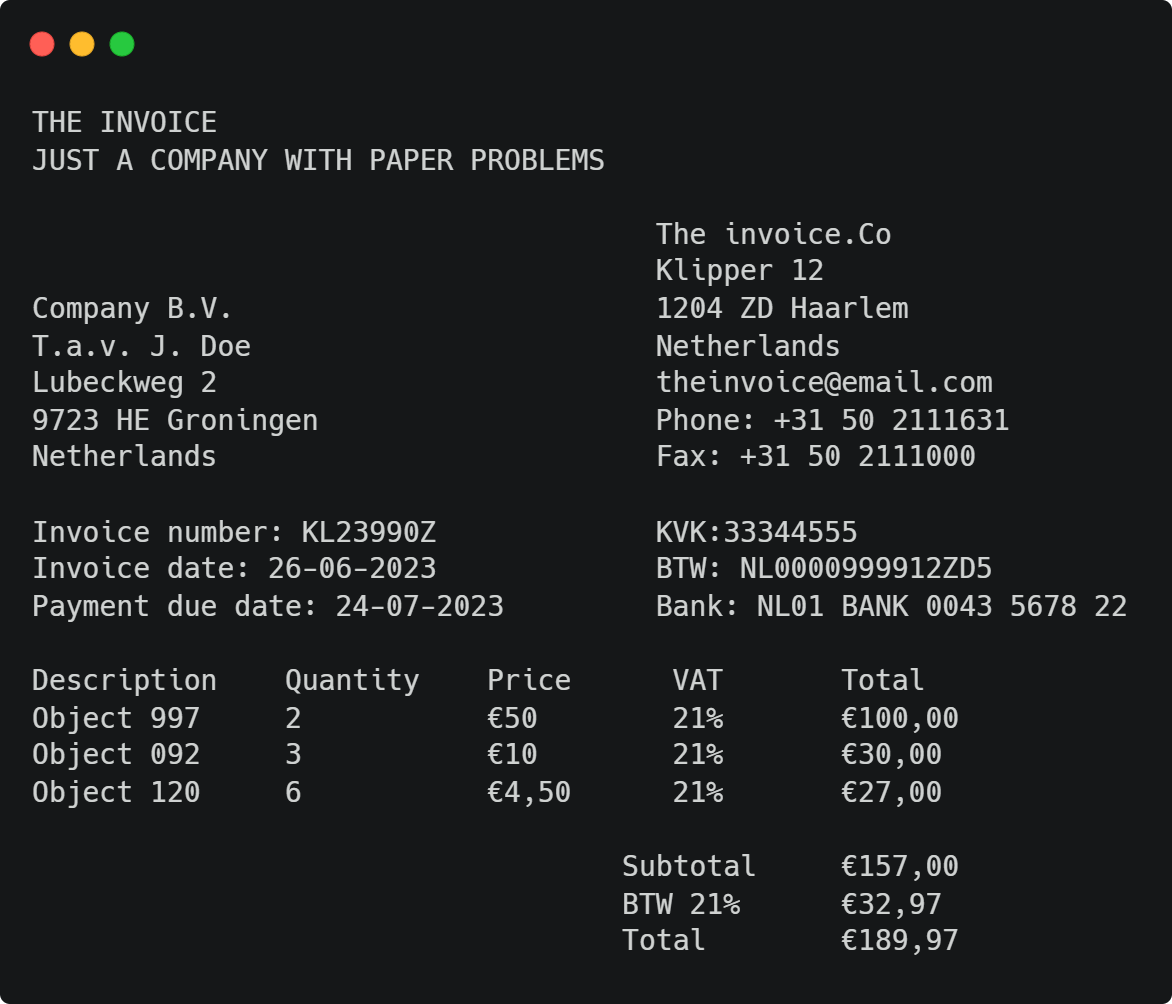The image size is (1172, 1004).
Task: Click the payment due date 24-07-2023
Action: [419, 606]
